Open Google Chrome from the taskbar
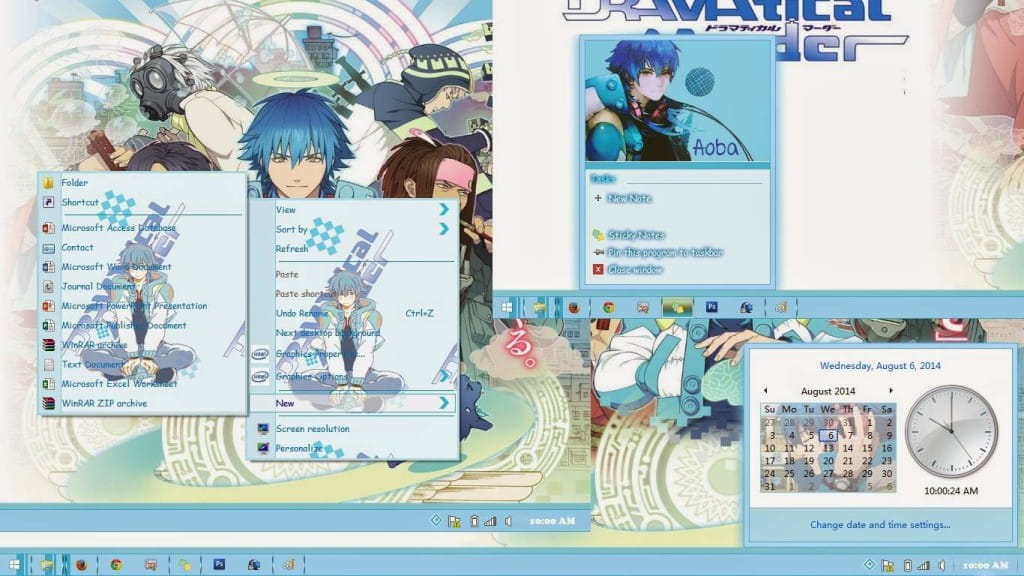Screen dimensions: 1024x576 point(115,564)
